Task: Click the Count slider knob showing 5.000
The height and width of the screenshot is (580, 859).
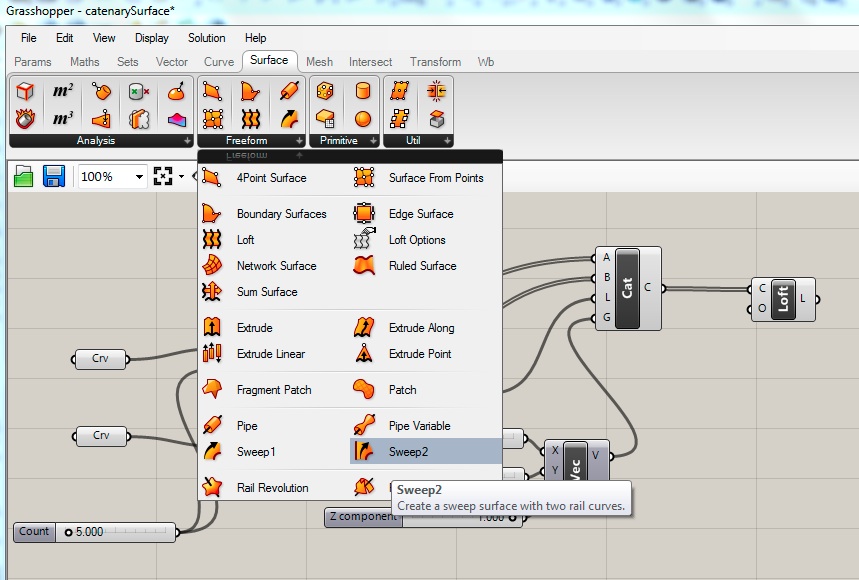Action: [68, 532]
